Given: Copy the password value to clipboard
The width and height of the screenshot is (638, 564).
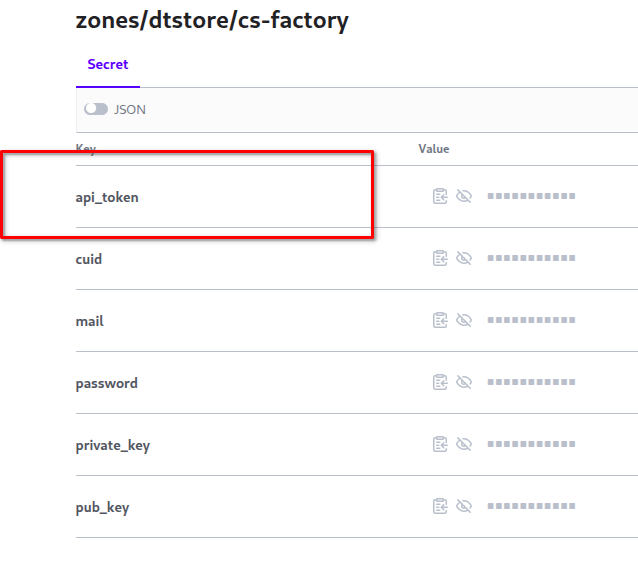Looking at the screenshot, I should click(x=440, y=382).
